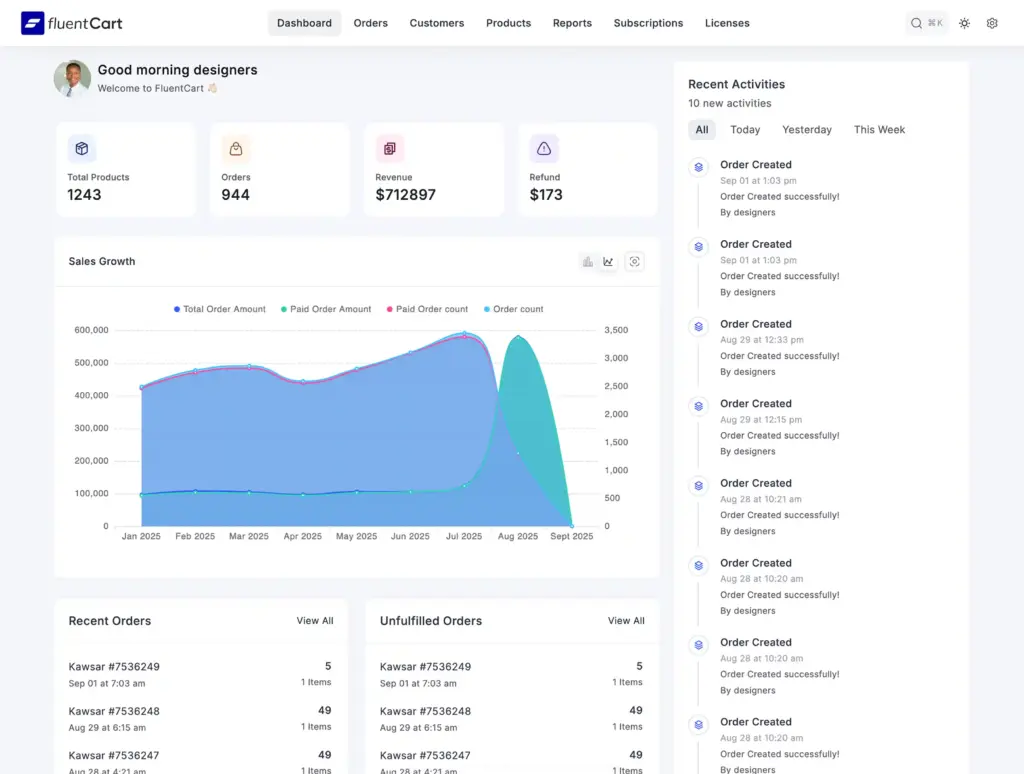The image size is (1024, 774).
Task: Click the Refund warning triangle icon
Action: [x=544, y=149]
